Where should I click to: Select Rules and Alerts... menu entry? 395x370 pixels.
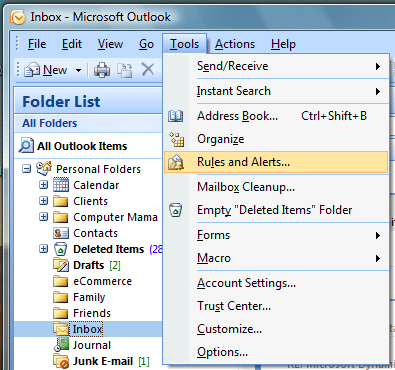click(276, 162)
